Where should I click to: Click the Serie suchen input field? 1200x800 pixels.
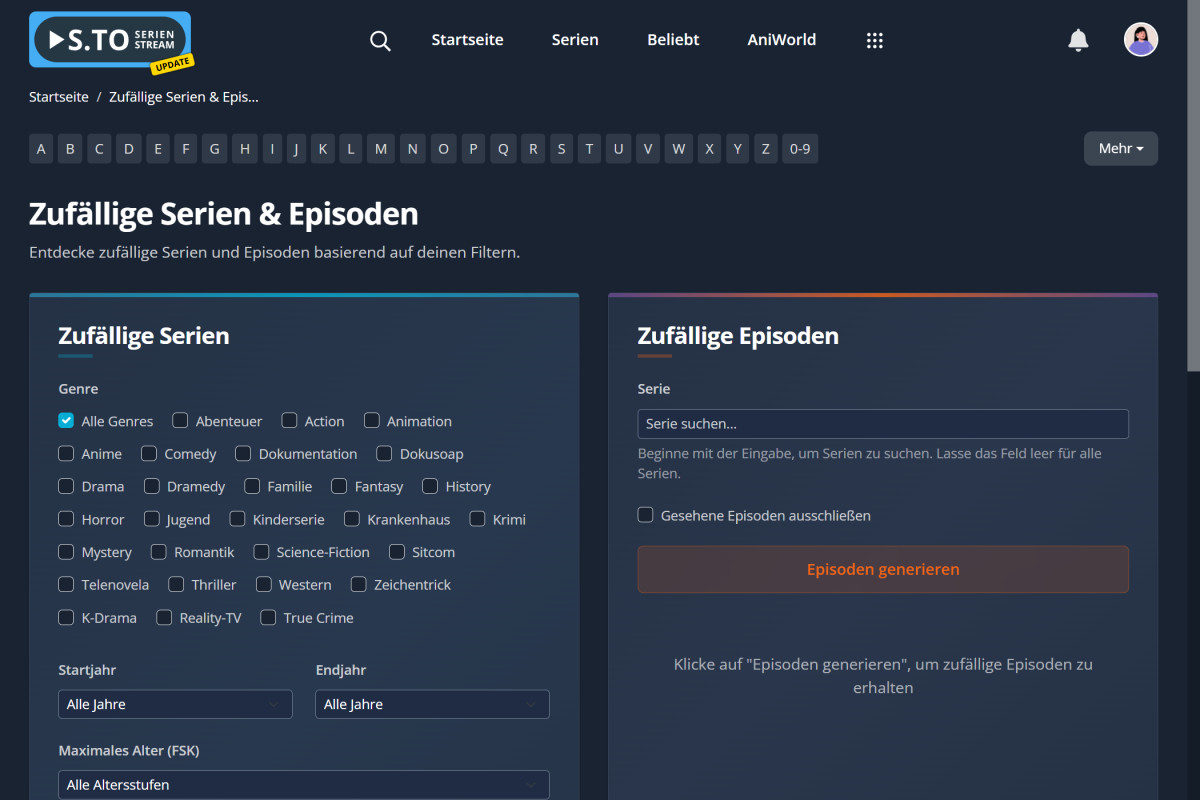[x=883, y=423]
